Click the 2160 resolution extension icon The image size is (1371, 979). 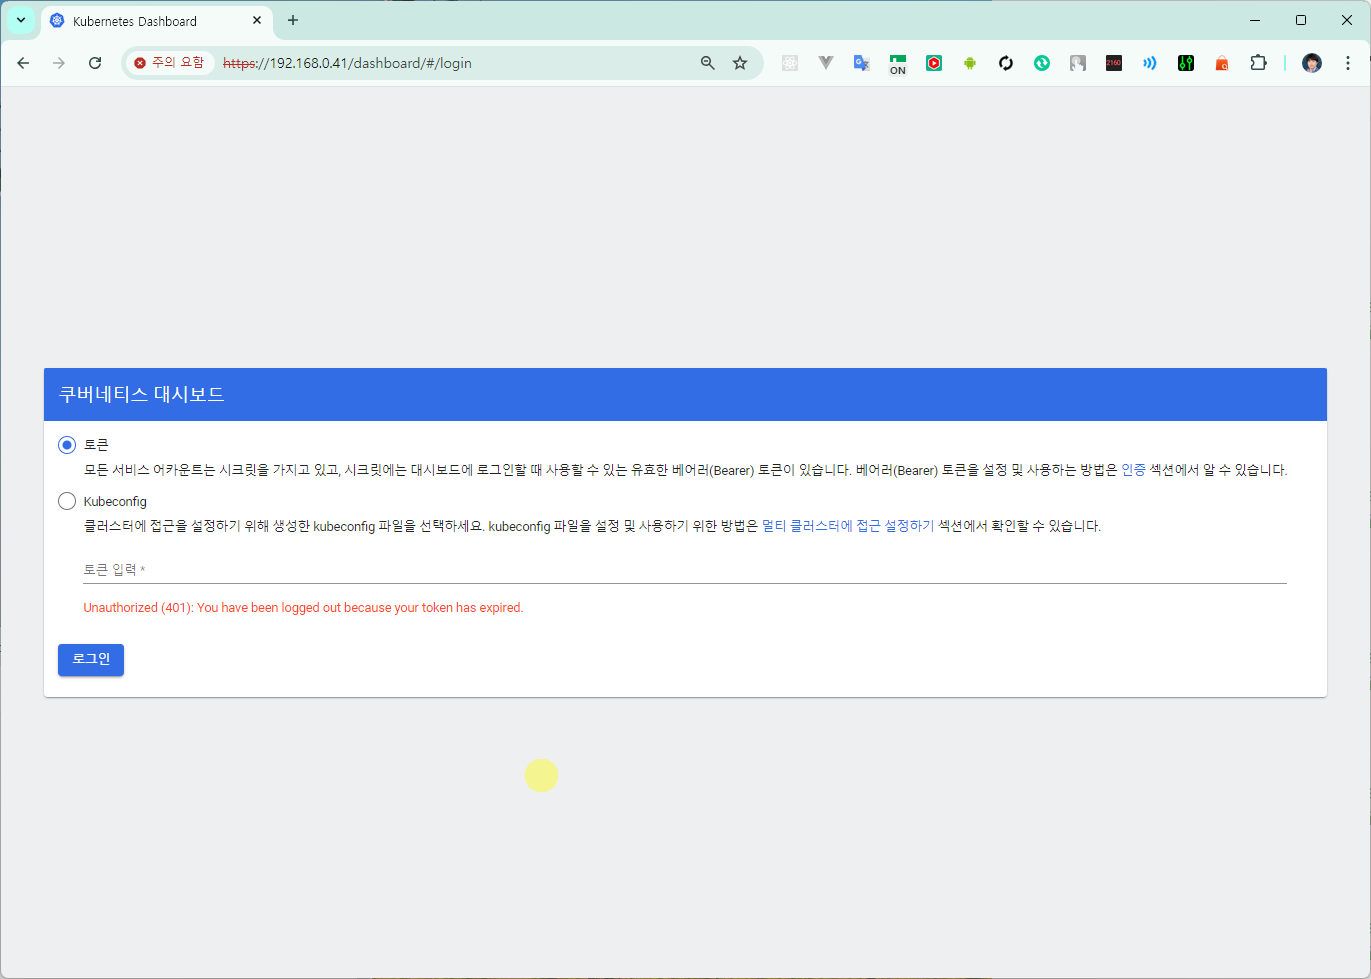point(1114,63)
